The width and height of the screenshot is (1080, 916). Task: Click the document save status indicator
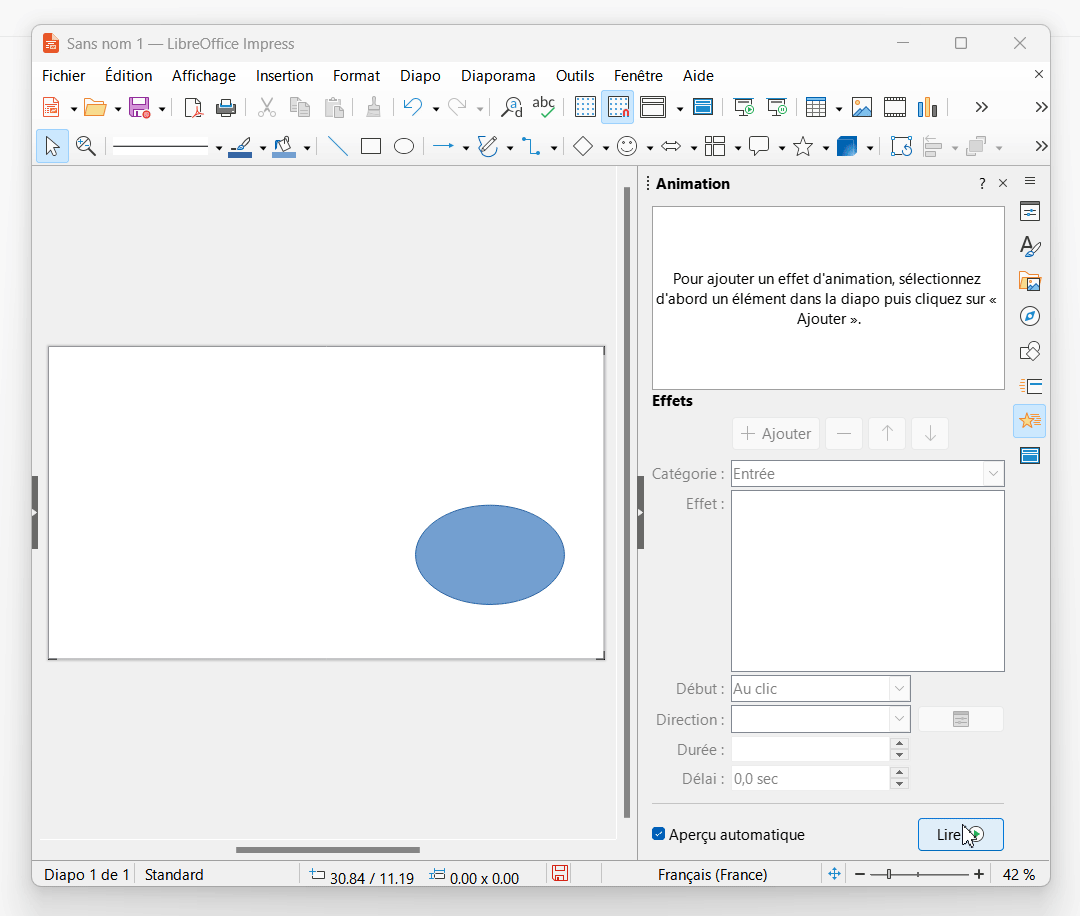(x=560, y=874)
